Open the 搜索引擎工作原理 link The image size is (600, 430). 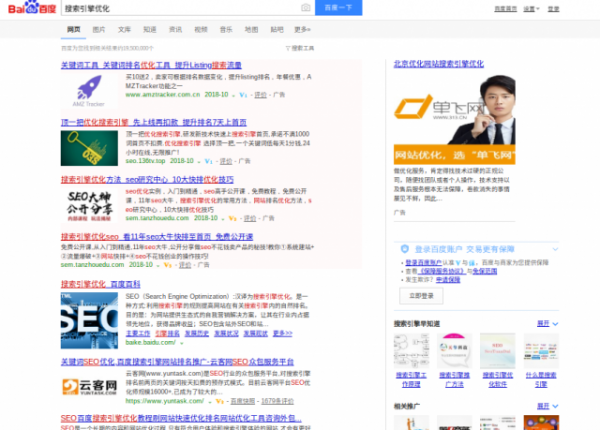coord(411,380)
